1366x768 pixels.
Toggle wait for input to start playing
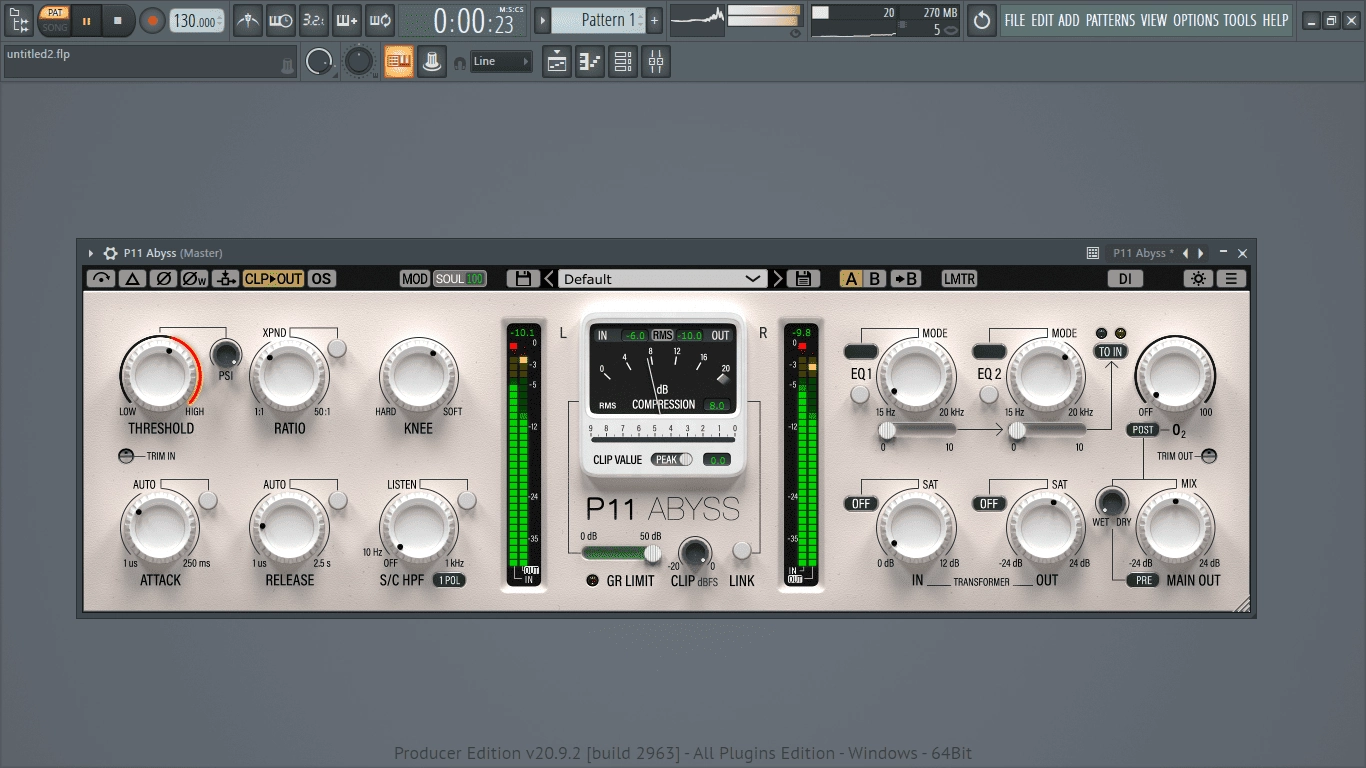coord(281,20)
